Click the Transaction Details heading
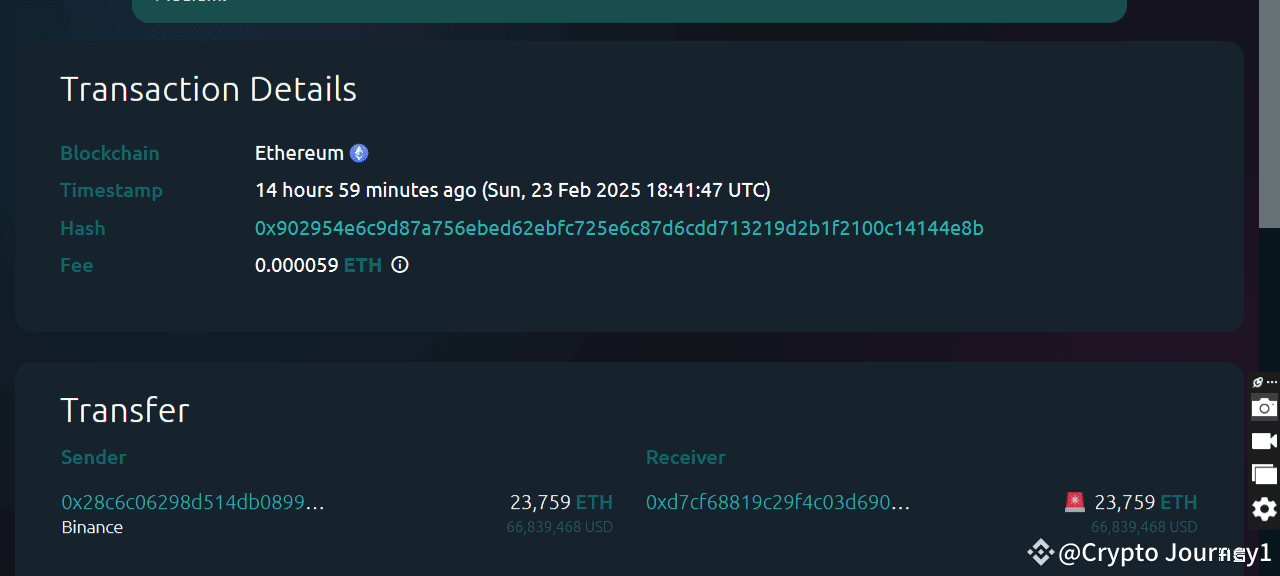Screen dimensions: 1280x576 208,88
